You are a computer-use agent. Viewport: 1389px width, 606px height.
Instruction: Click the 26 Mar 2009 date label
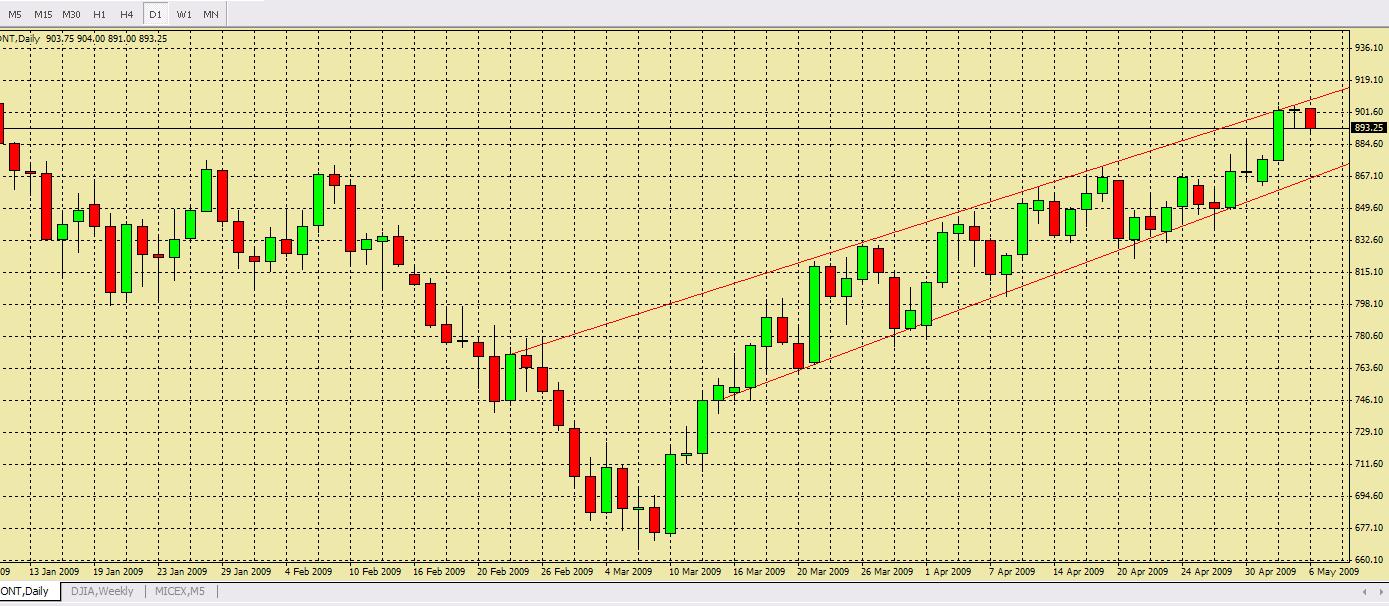pos(886,572)
